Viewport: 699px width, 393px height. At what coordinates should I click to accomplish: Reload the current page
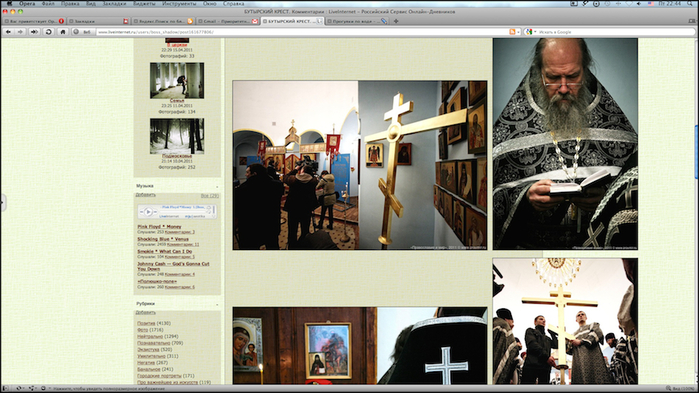click(49, 32)
